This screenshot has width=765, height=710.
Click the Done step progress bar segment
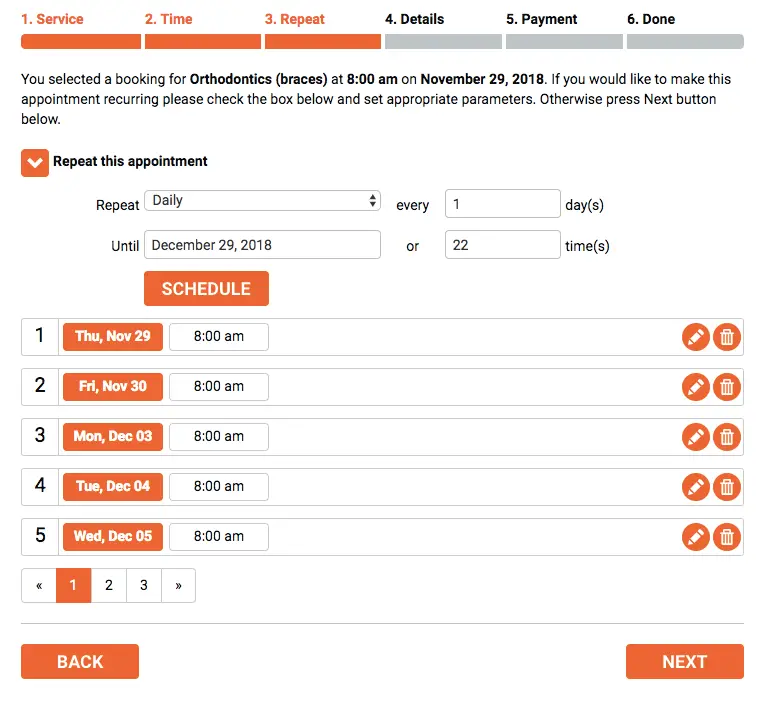point(685,41)
